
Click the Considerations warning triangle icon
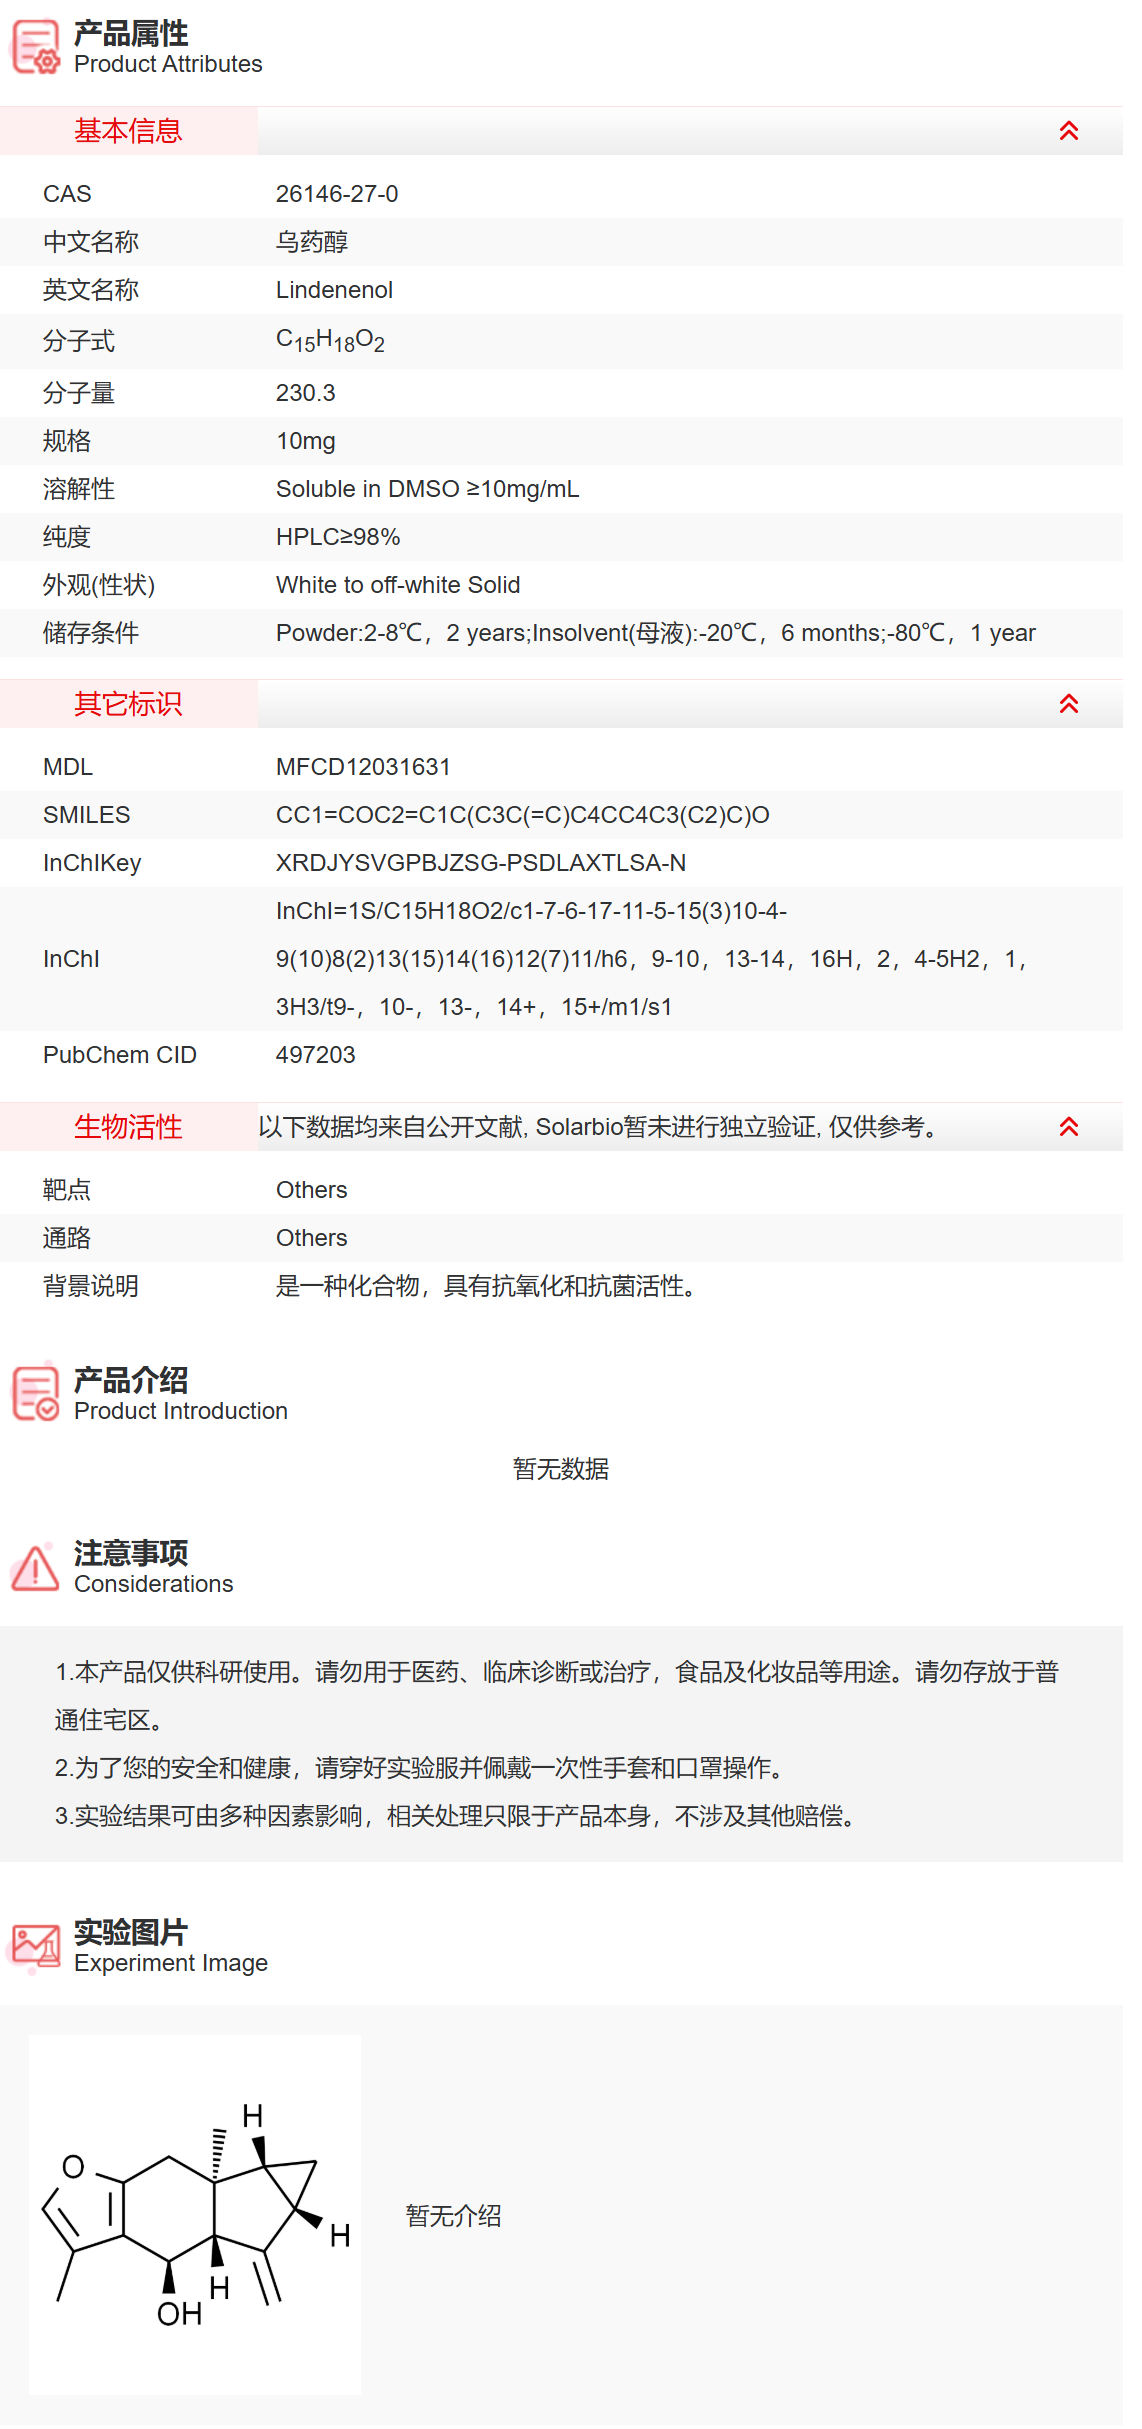tap(35, 1567)
